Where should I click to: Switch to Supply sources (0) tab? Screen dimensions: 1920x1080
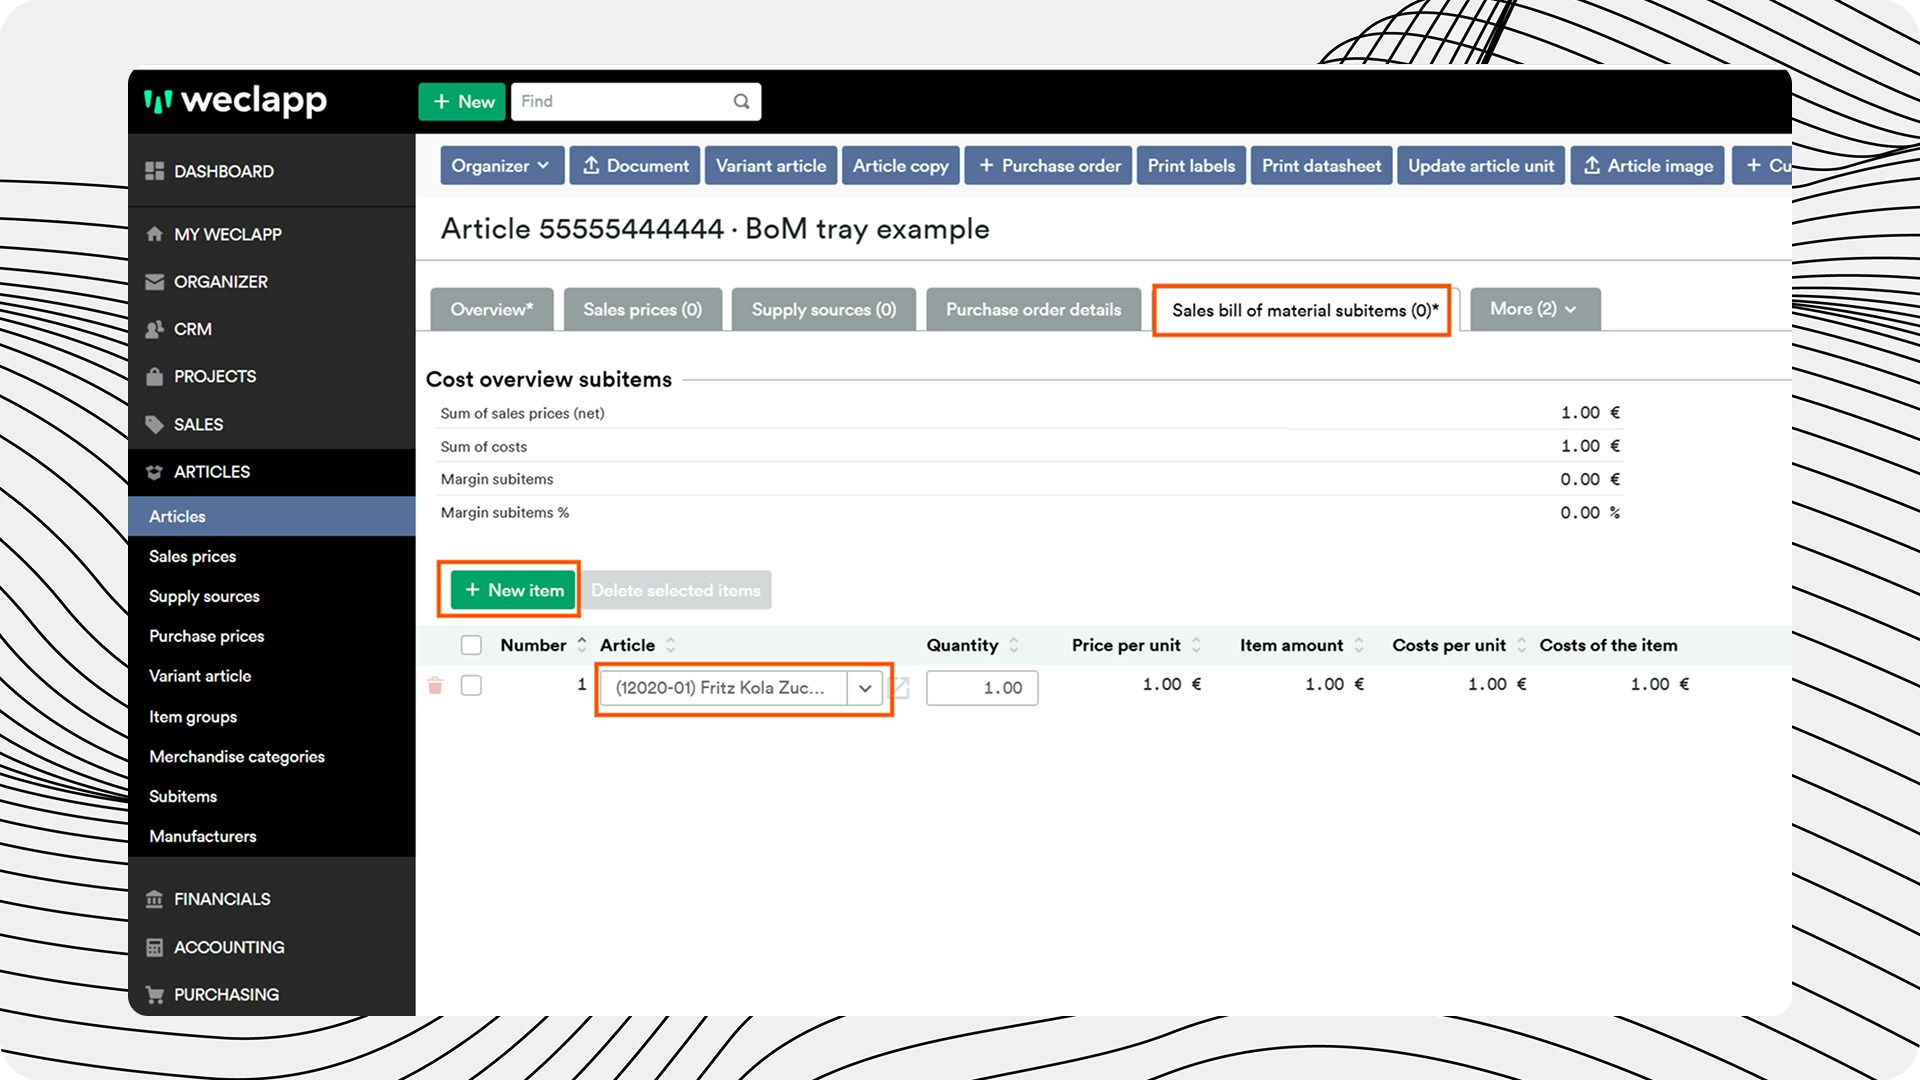824,309
